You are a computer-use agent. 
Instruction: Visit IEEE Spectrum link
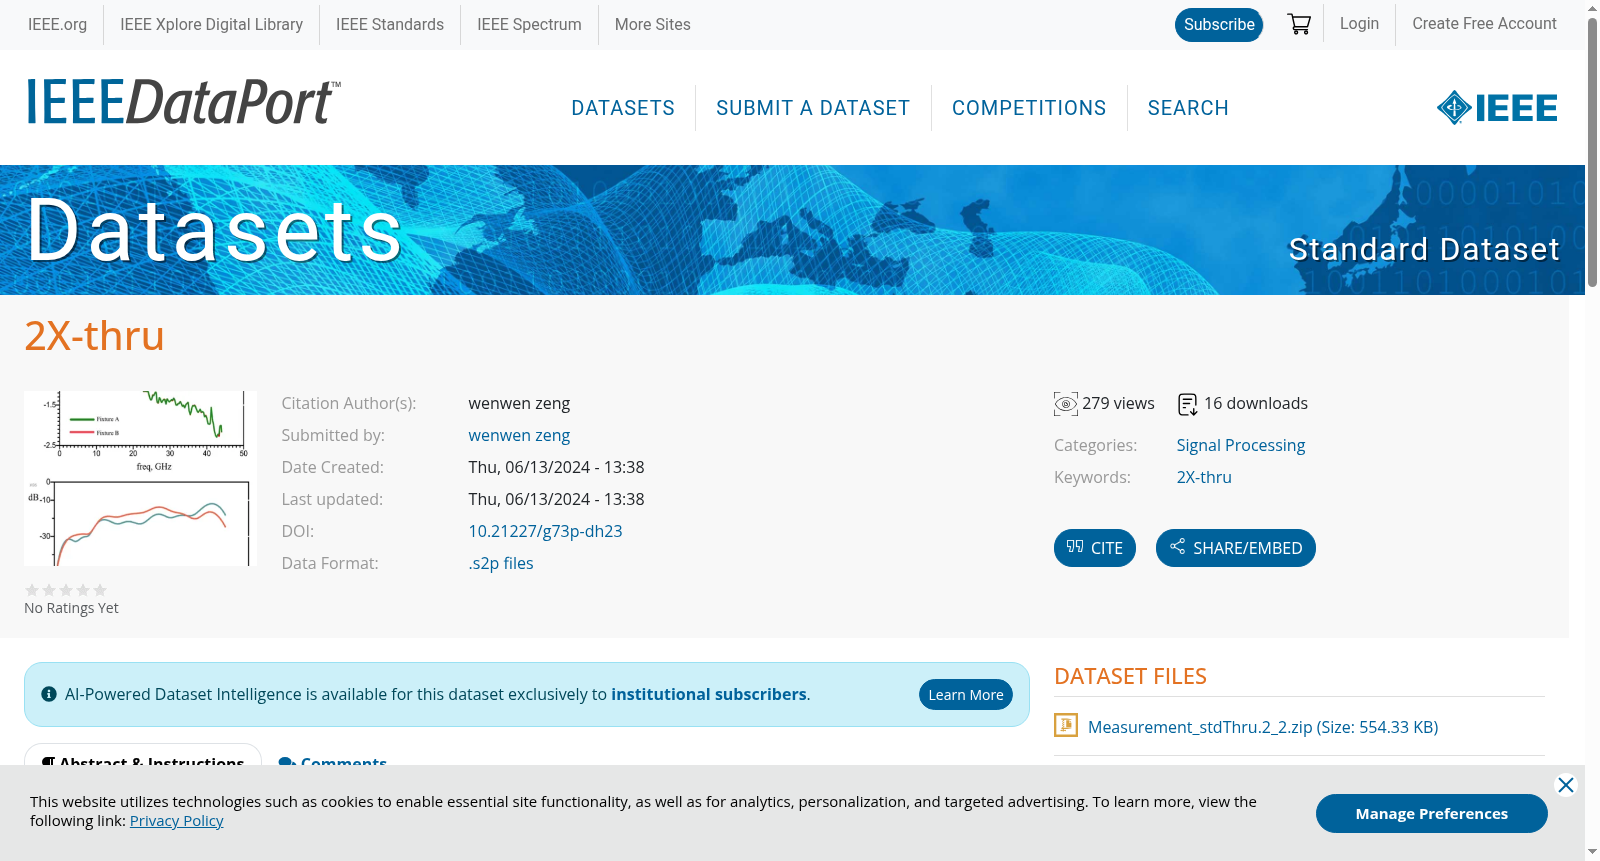click(x=529, y=24)
